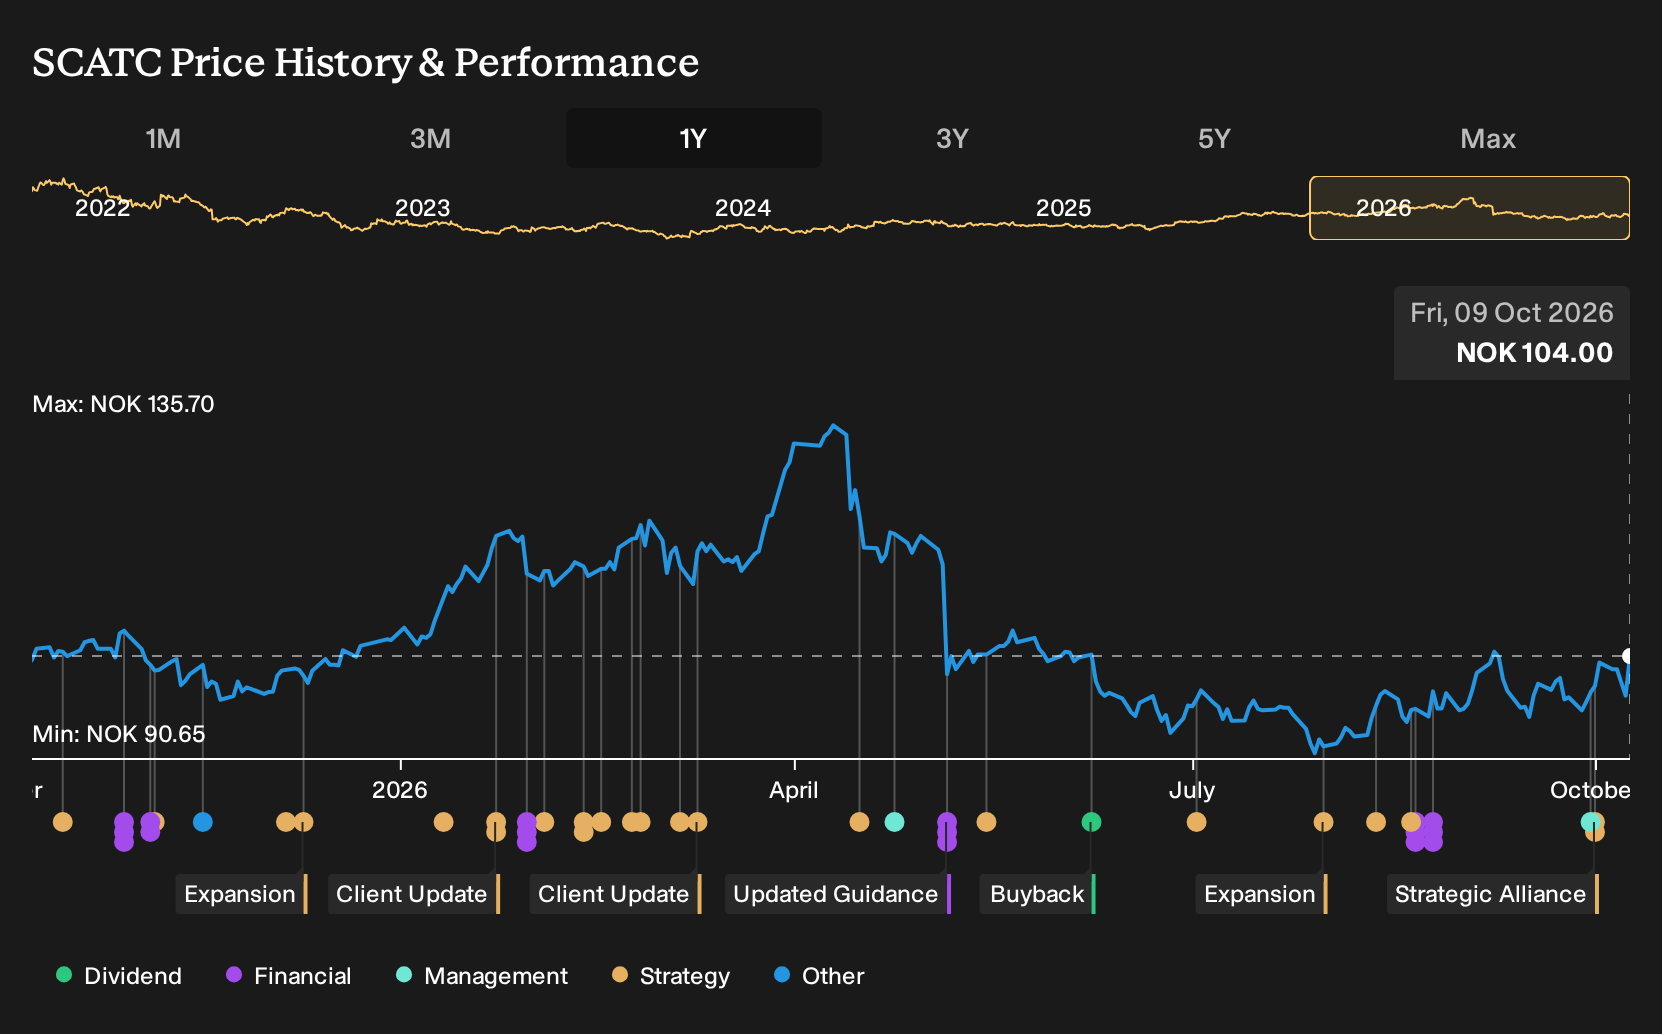Screen dimensions: 1662x1034
Task: Click the Min: NOK 90.65 label
Action: pyautogui.click(x=119, y=734)
